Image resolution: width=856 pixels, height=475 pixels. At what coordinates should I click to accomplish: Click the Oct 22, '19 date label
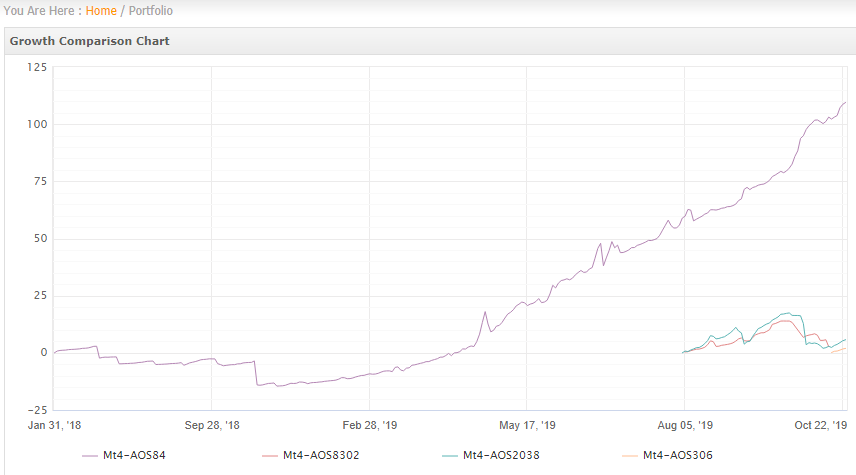pos(821,425)
